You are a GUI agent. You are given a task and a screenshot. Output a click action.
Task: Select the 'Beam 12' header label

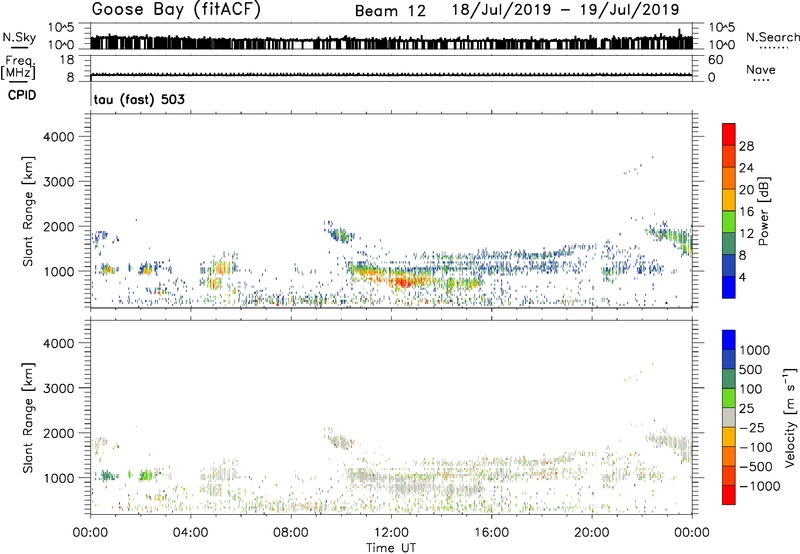click(390, 11)
